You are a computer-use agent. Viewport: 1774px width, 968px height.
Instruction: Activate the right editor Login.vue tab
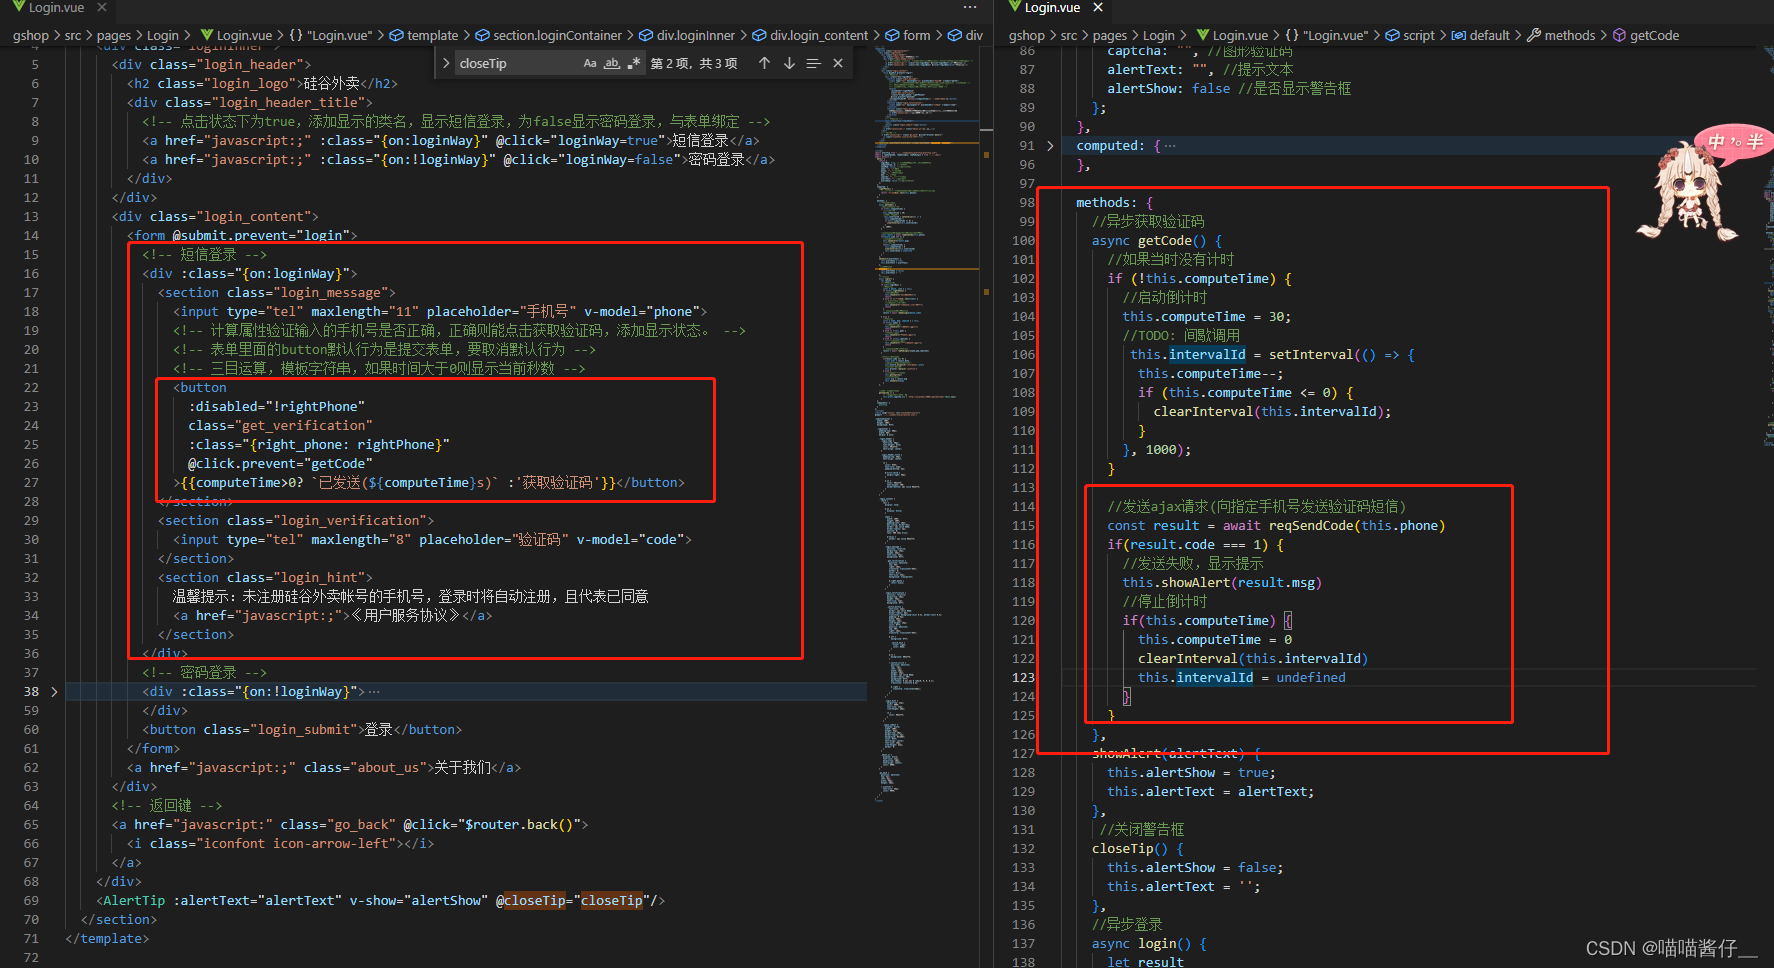click(1052, 7)
